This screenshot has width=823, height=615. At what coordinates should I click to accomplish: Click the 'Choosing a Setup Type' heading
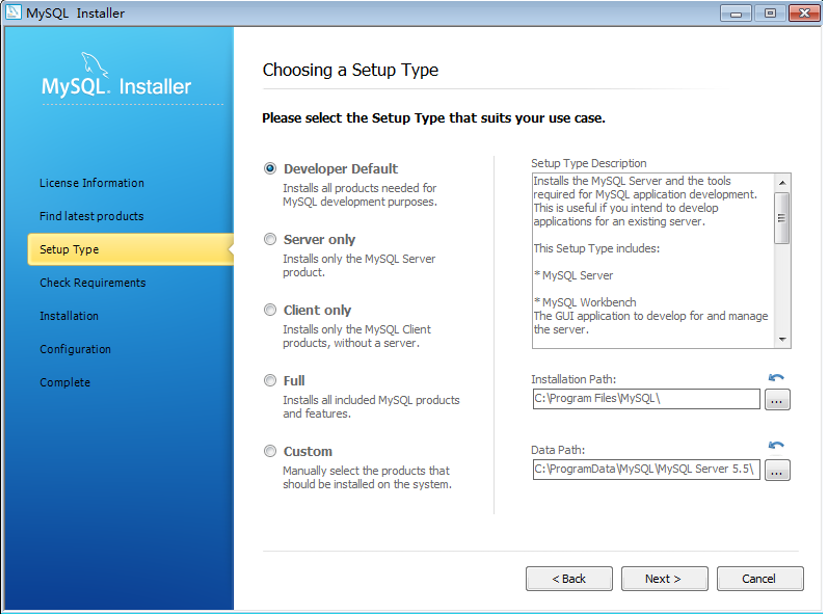(351, 70)
